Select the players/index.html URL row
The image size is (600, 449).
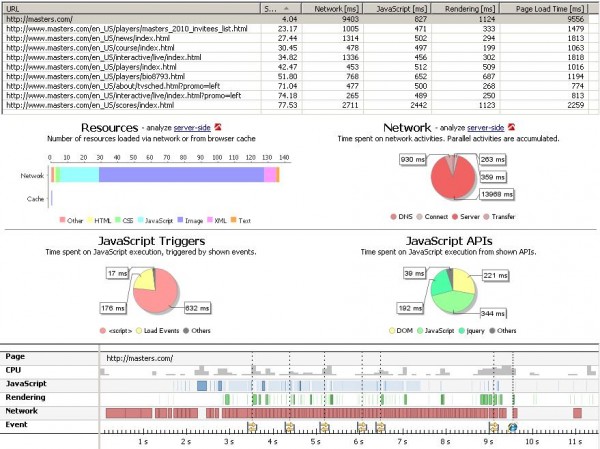pos(295,67)
